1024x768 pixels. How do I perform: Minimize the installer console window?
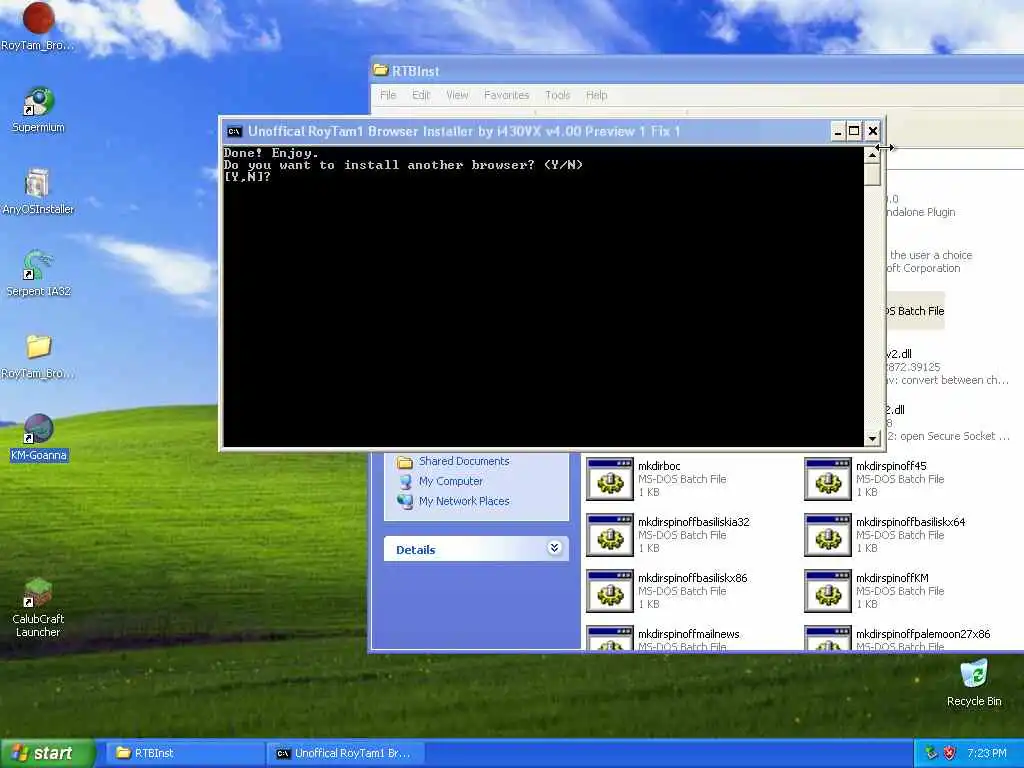837,131
